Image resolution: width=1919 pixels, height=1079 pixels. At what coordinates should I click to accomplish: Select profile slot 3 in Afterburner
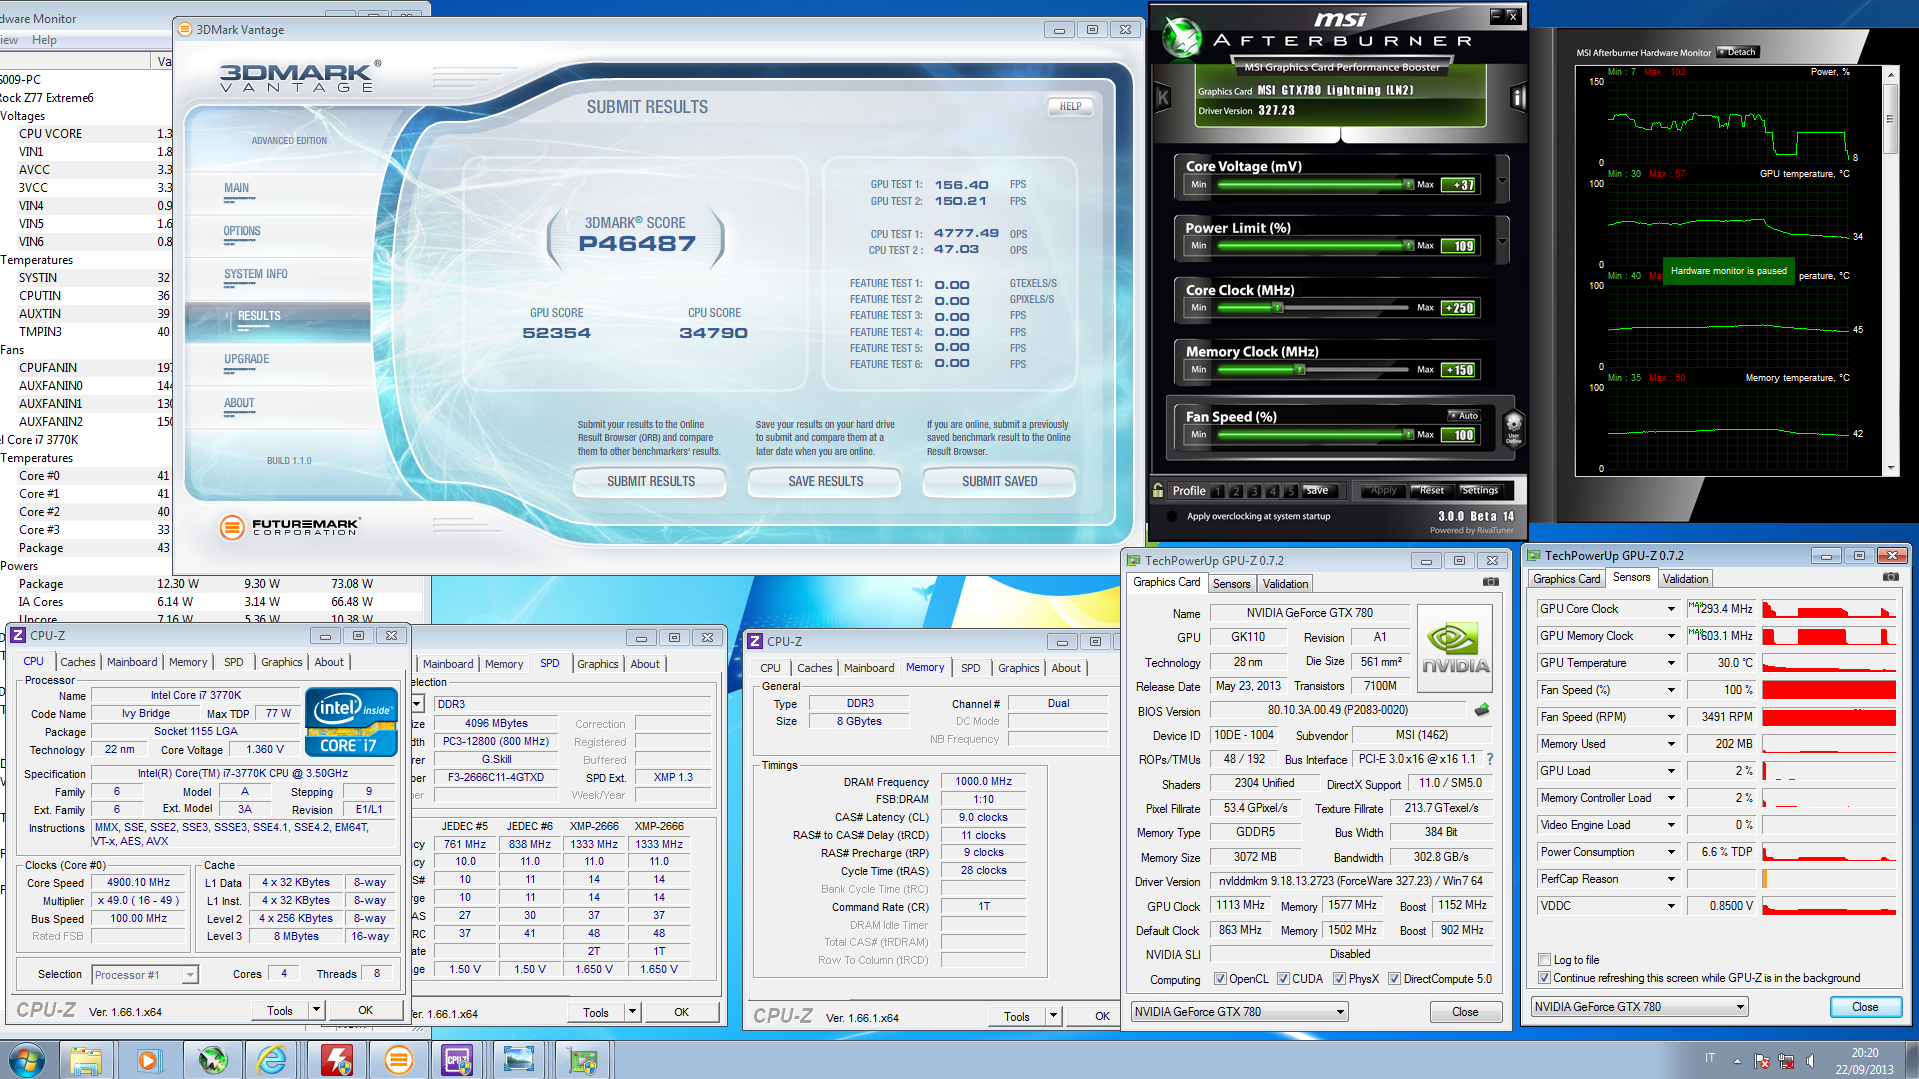(x=1254, y=491)
